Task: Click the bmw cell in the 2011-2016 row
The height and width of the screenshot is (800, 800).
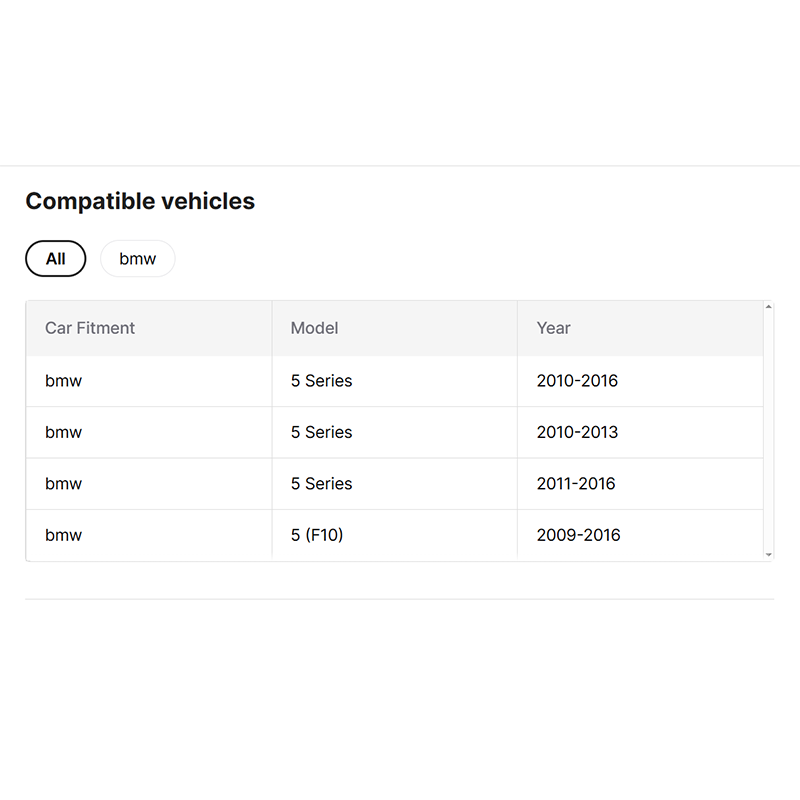Action: pyautogui.click(x=64, y=484)
